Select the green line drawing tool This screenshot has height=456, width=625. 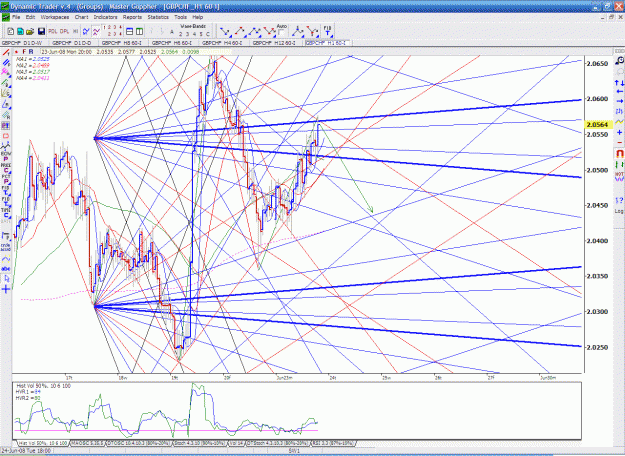tap(6, 83)
